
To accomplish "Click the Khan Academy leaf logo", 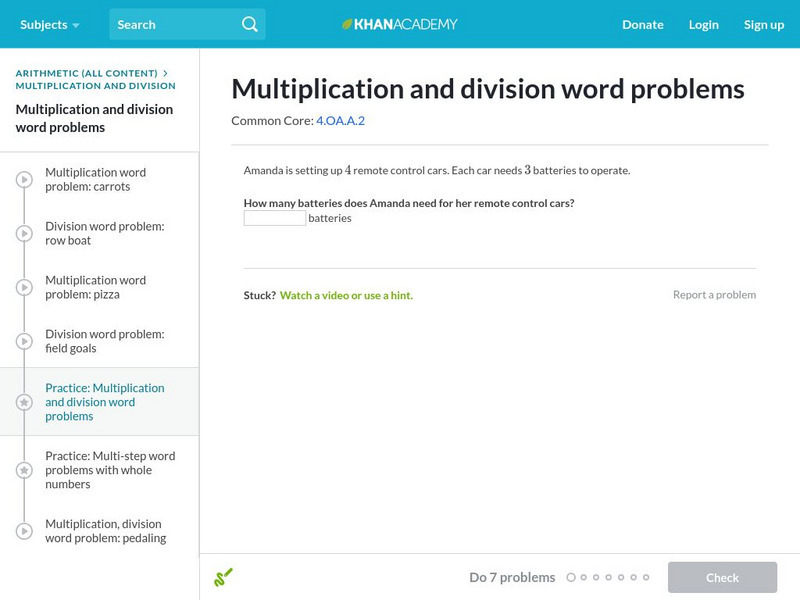I will (348, 24).
